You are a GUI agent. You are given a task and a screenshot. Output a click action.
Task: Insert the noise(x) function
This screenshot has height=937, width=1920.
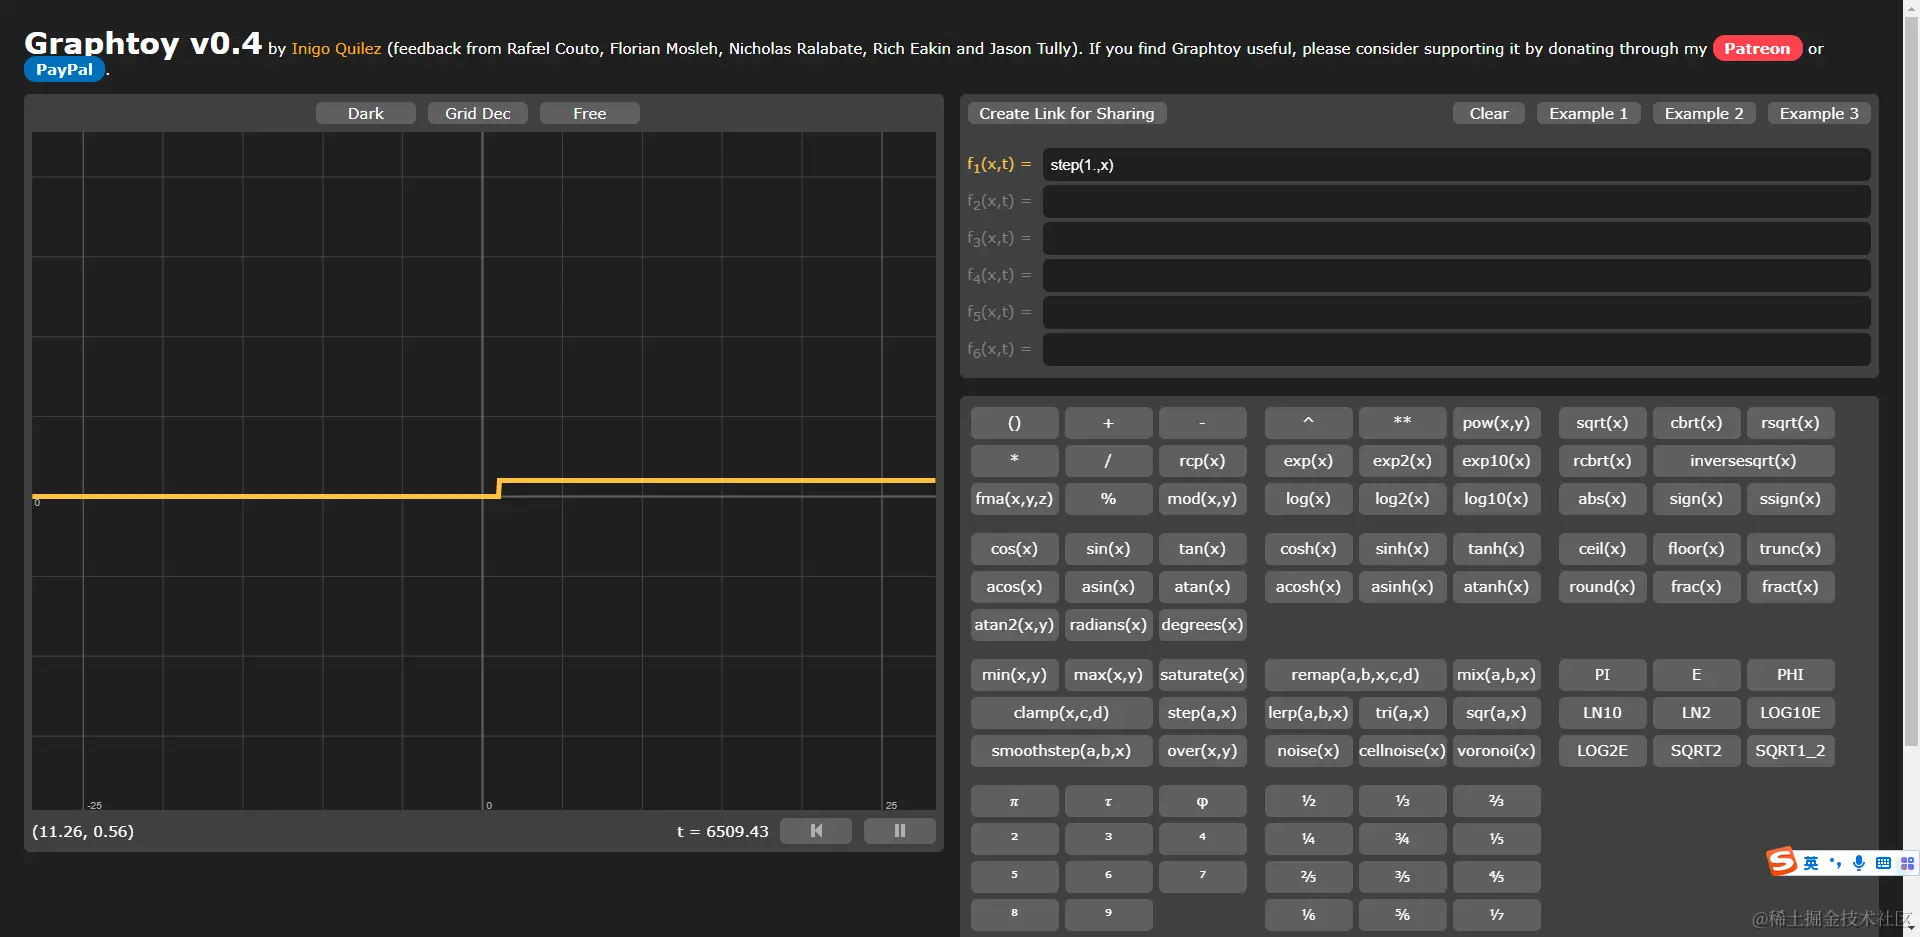tap(1307, 750)
